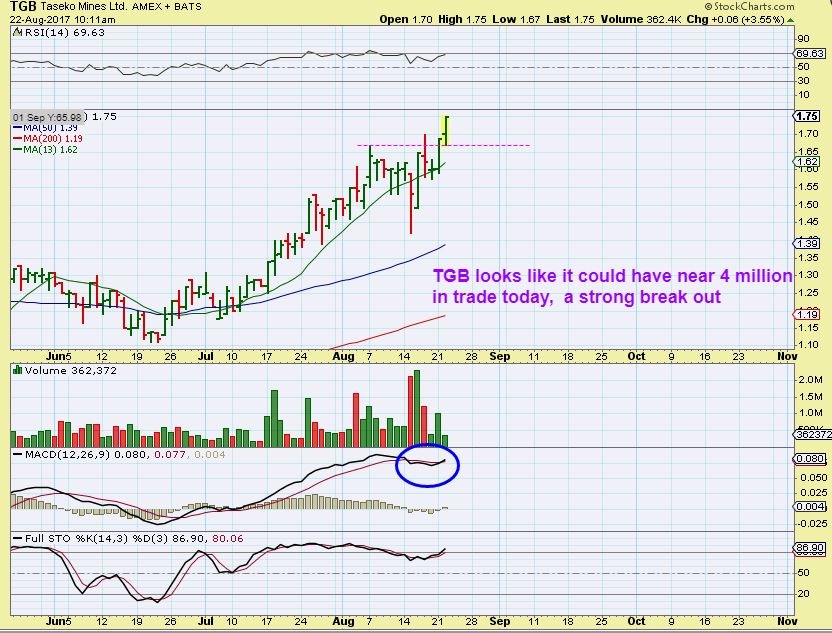Click the 86.90 stochastic value tag
Image resolution: width=832 pixels, height=633 pixels.
click(x=809, y=550)
